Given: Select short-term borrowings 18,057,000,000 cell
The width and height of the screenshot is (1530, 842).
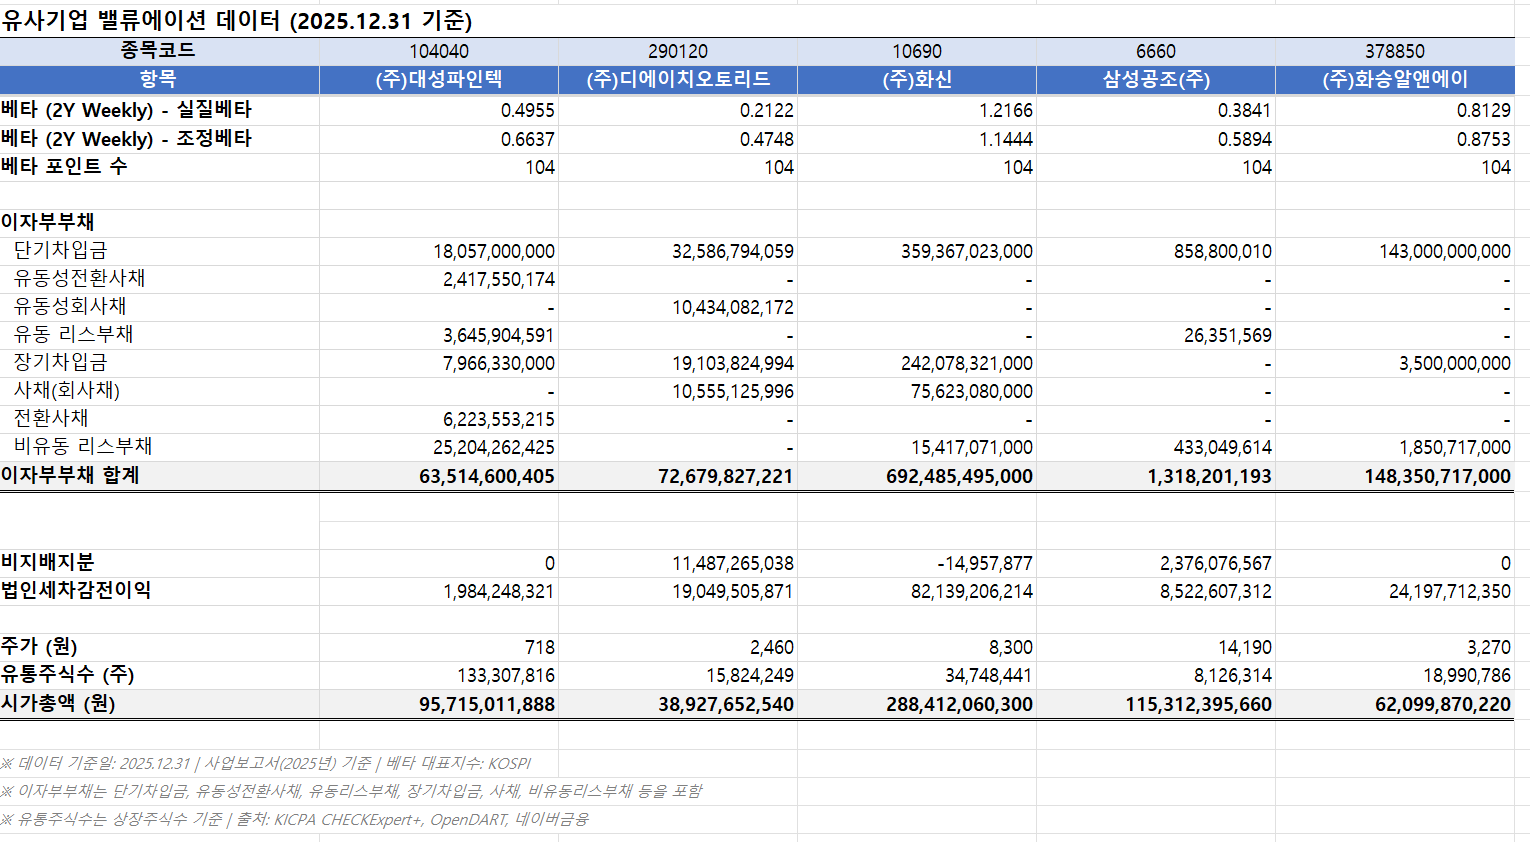Looking at the screenshot, I should [x=494, y=252].
